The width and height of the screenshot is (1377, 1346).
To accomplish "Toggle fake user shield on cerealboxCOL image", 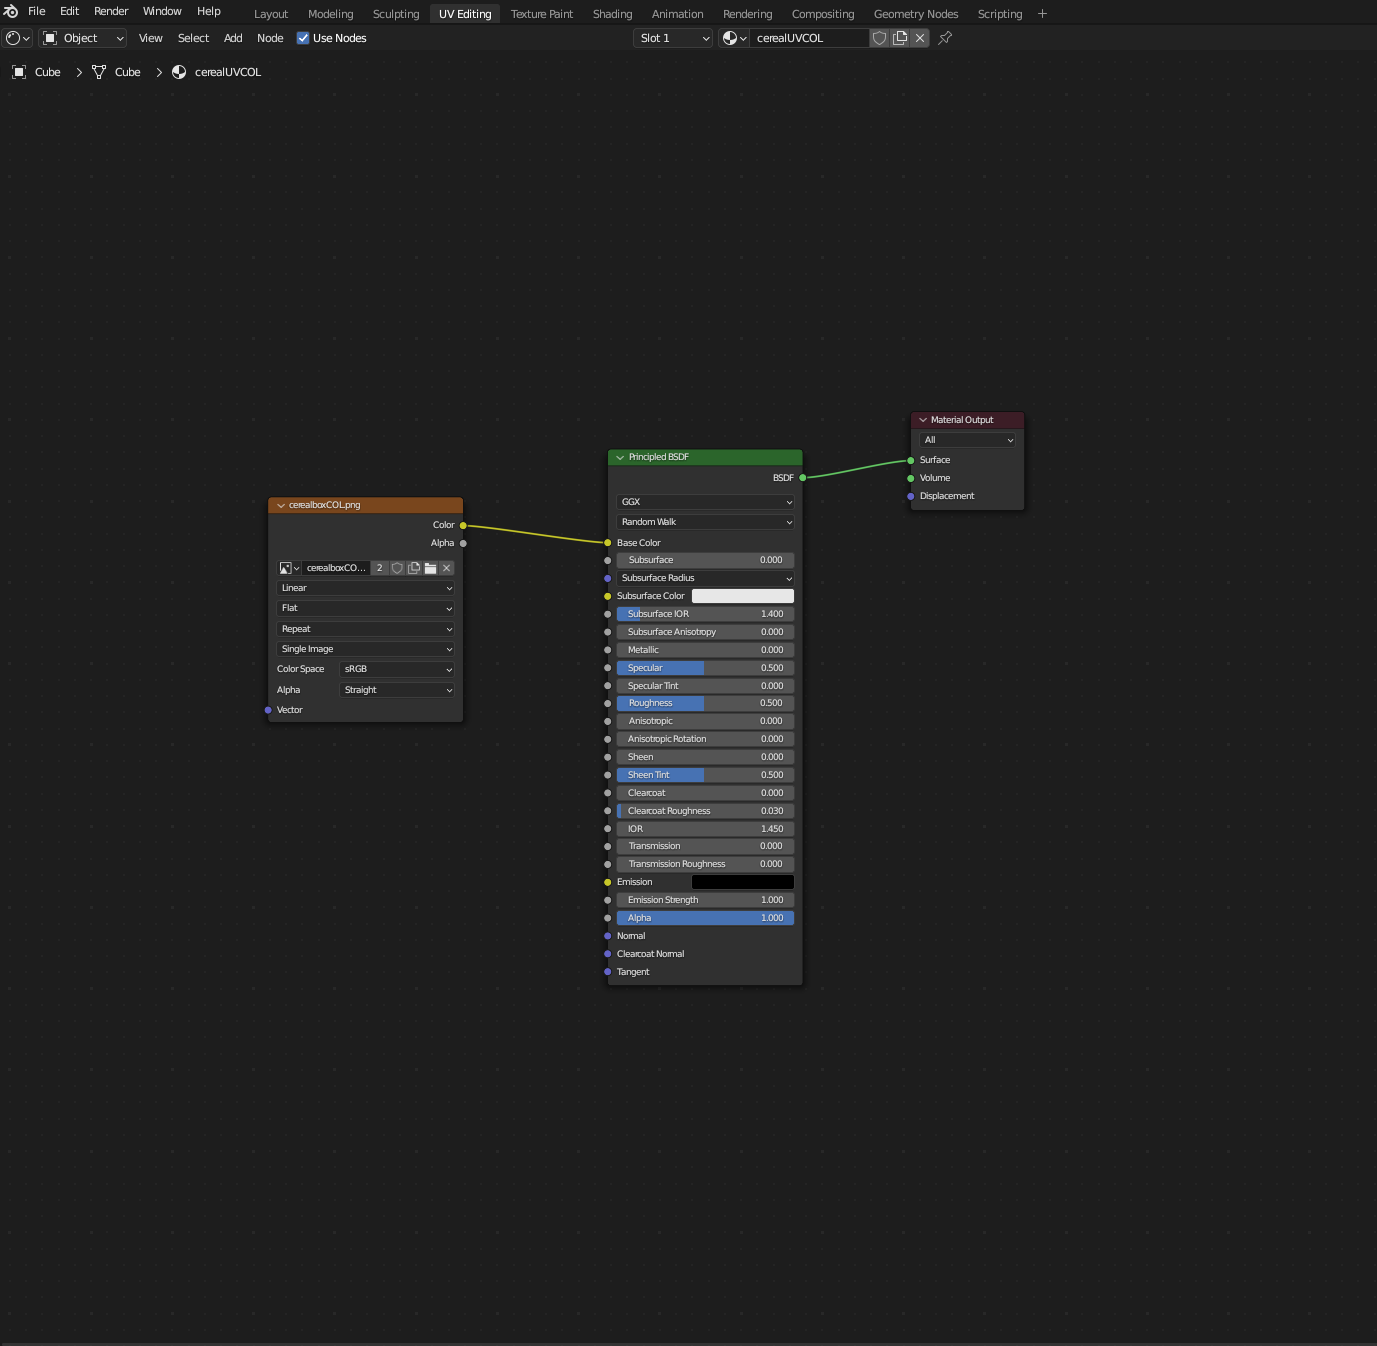I will [x=397, y=568].
